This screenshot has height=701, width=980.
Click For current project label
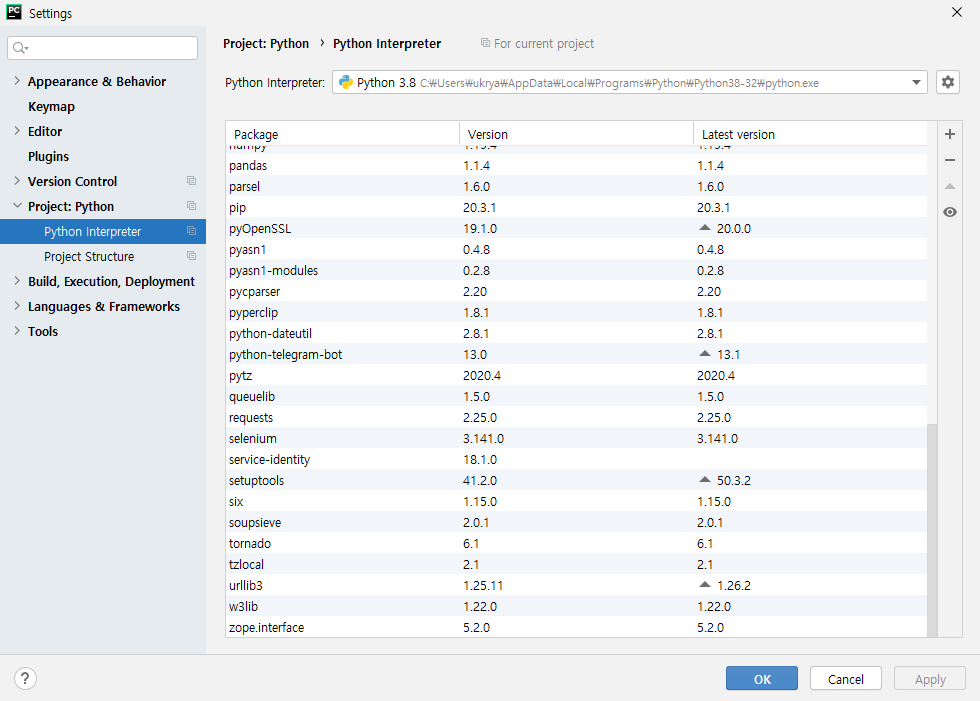(544, 43)
